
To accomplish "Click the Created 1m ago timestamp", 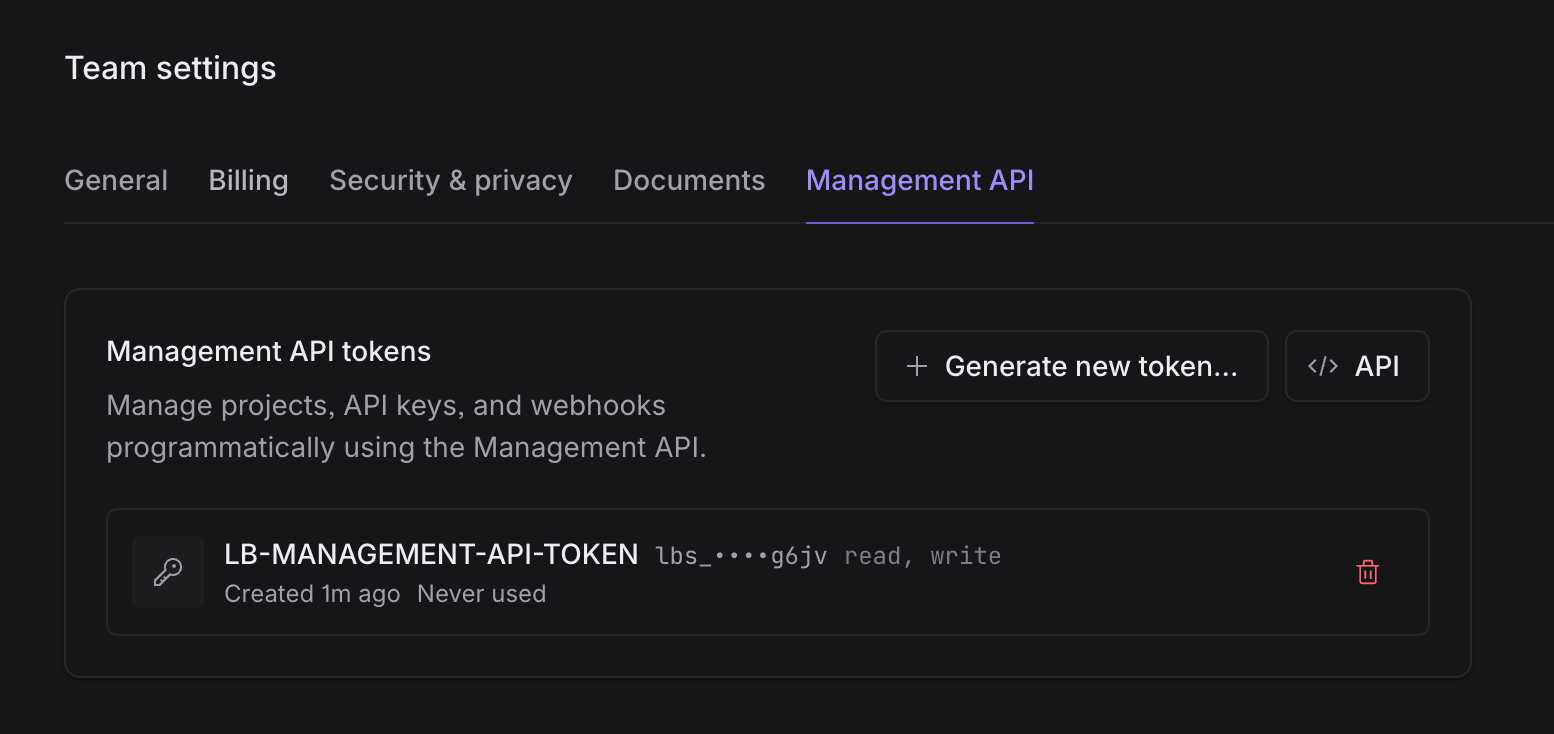I will tap(312, 593).
